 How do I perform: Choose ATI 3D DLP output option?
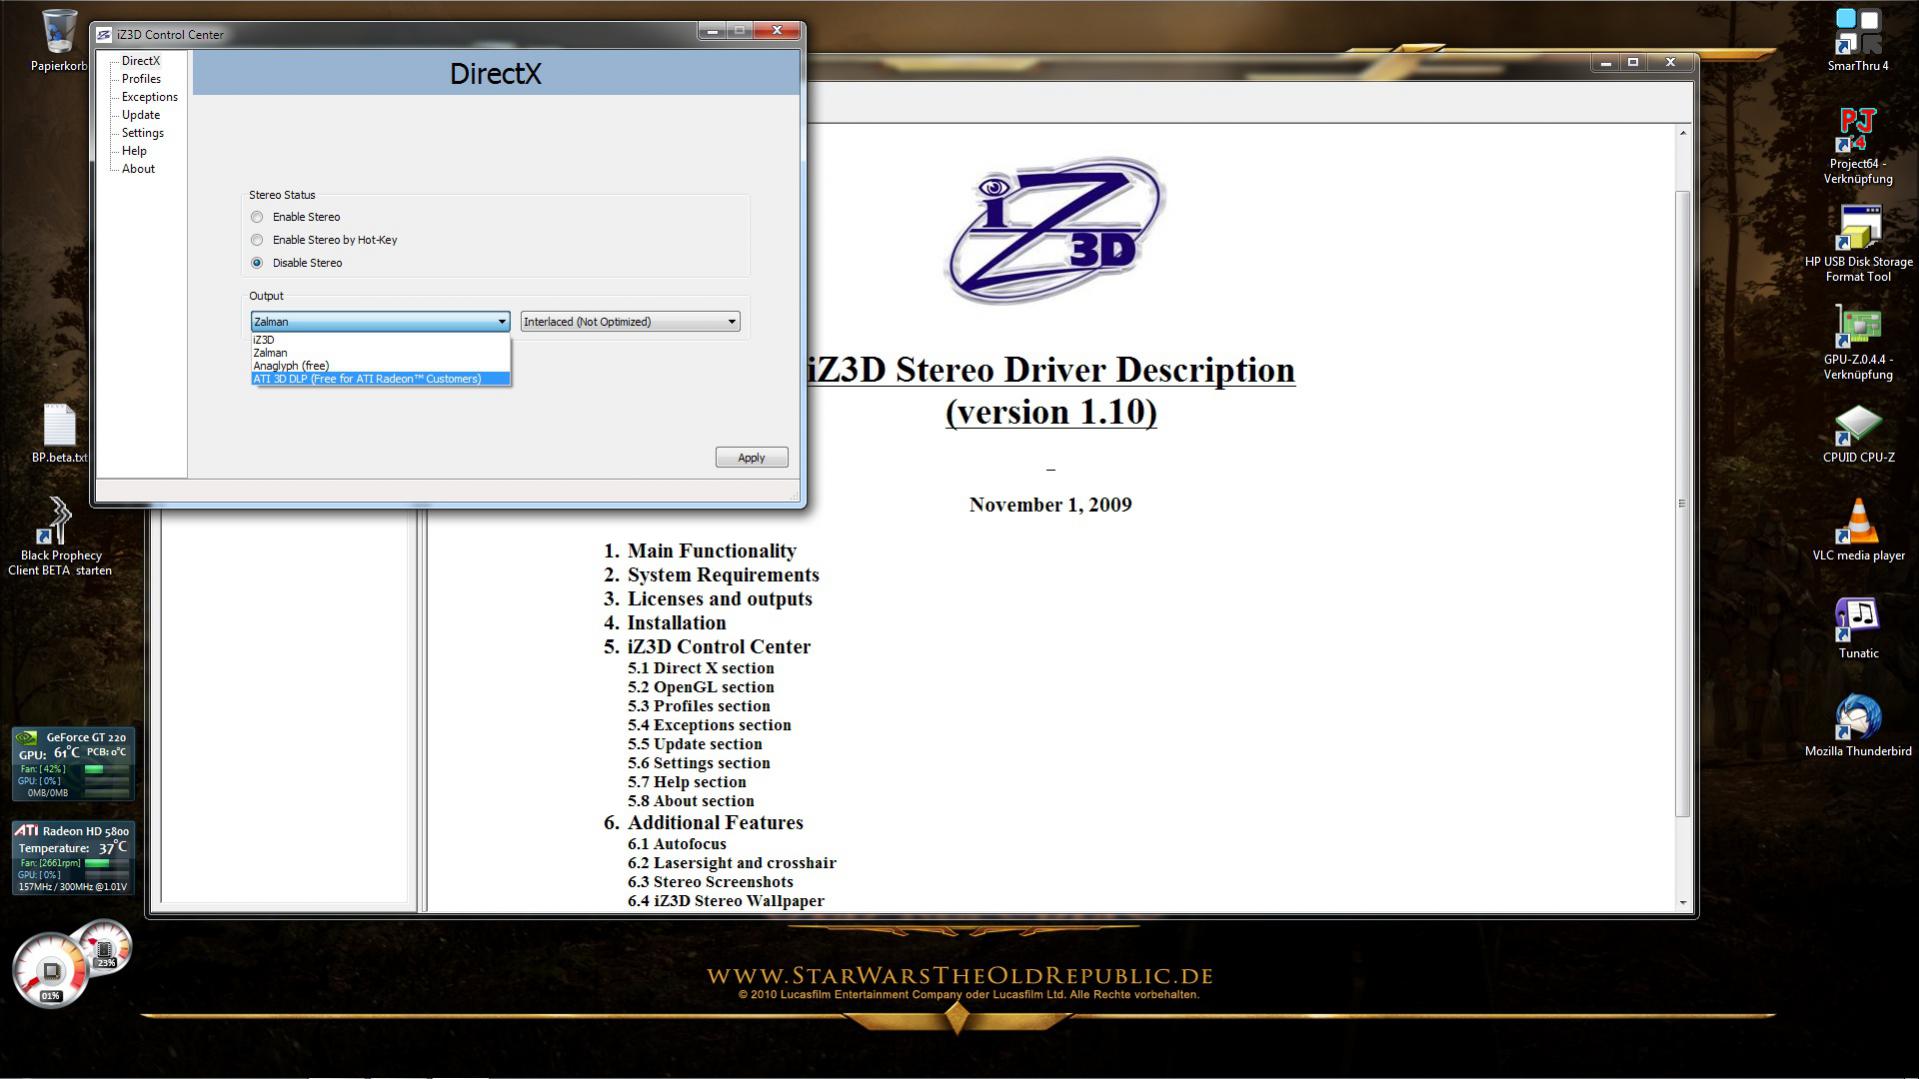point(380,379)
